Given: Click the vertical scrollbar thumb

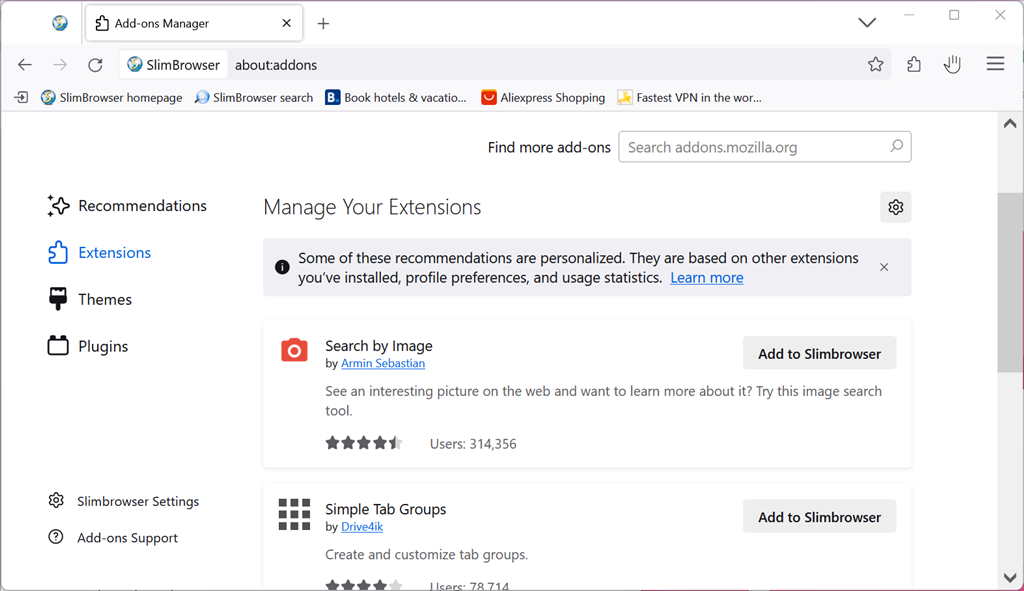Looking at the screenshot, I should pos(1010,283).
